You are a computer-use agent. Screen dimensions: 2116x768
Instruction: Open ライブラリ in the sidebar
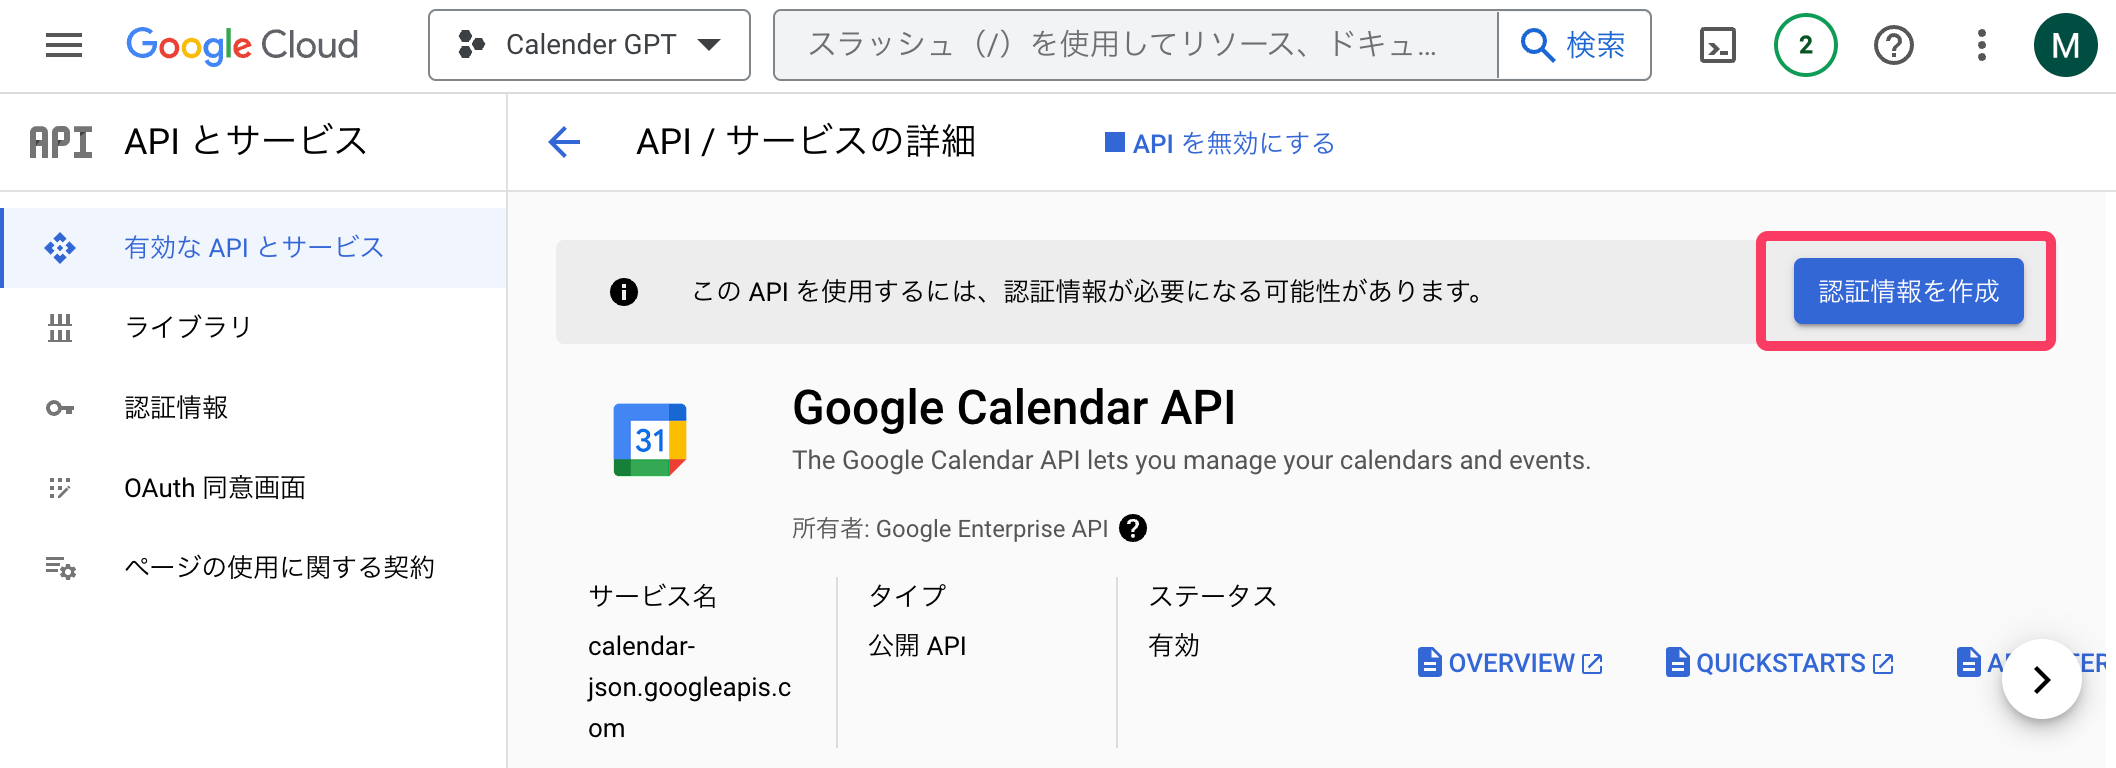(187, 327)
